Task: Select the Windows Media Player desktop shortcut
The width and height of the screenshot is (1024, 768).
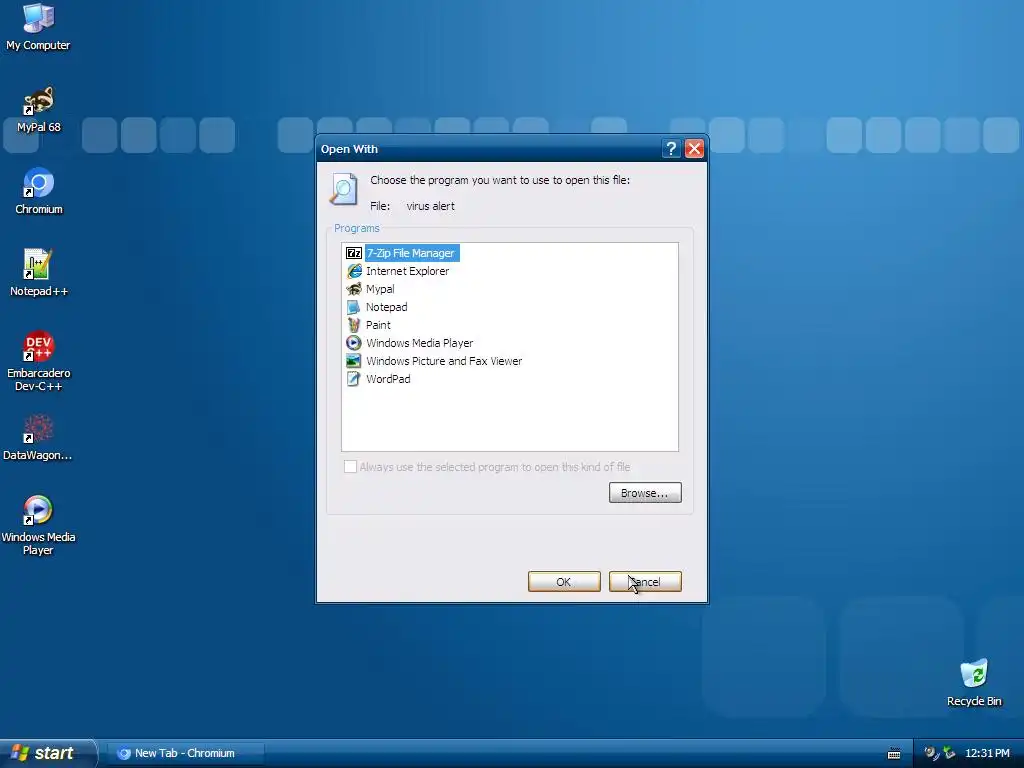Action: pyautogui.click(x=38, y=526)
